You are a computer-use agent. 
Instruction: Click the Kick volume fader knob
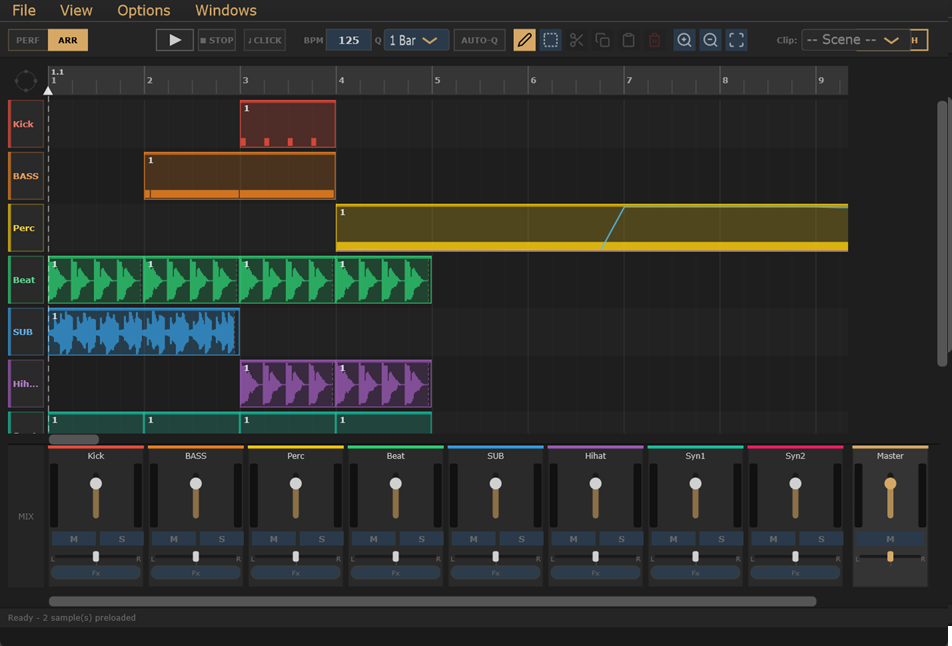[x=96, y=483]
